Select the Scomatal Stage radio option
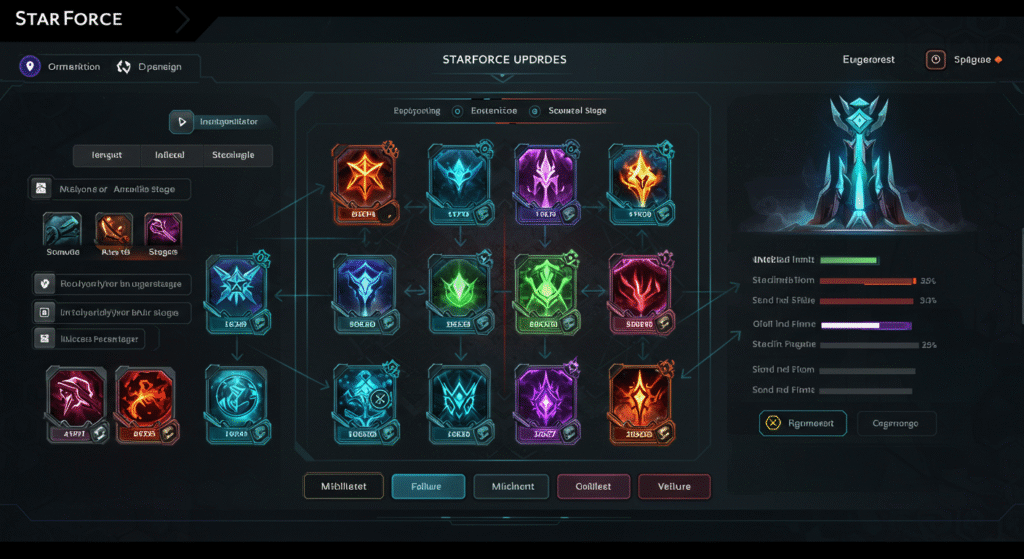Screen dimensions: 1024x559 click(x=534, y=111)
